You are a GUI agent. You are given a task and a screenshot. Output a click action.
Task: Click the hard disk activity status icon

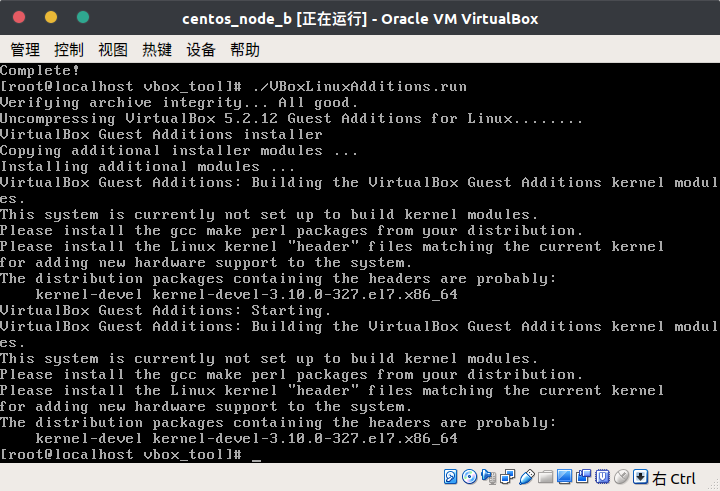pos(450,477)
